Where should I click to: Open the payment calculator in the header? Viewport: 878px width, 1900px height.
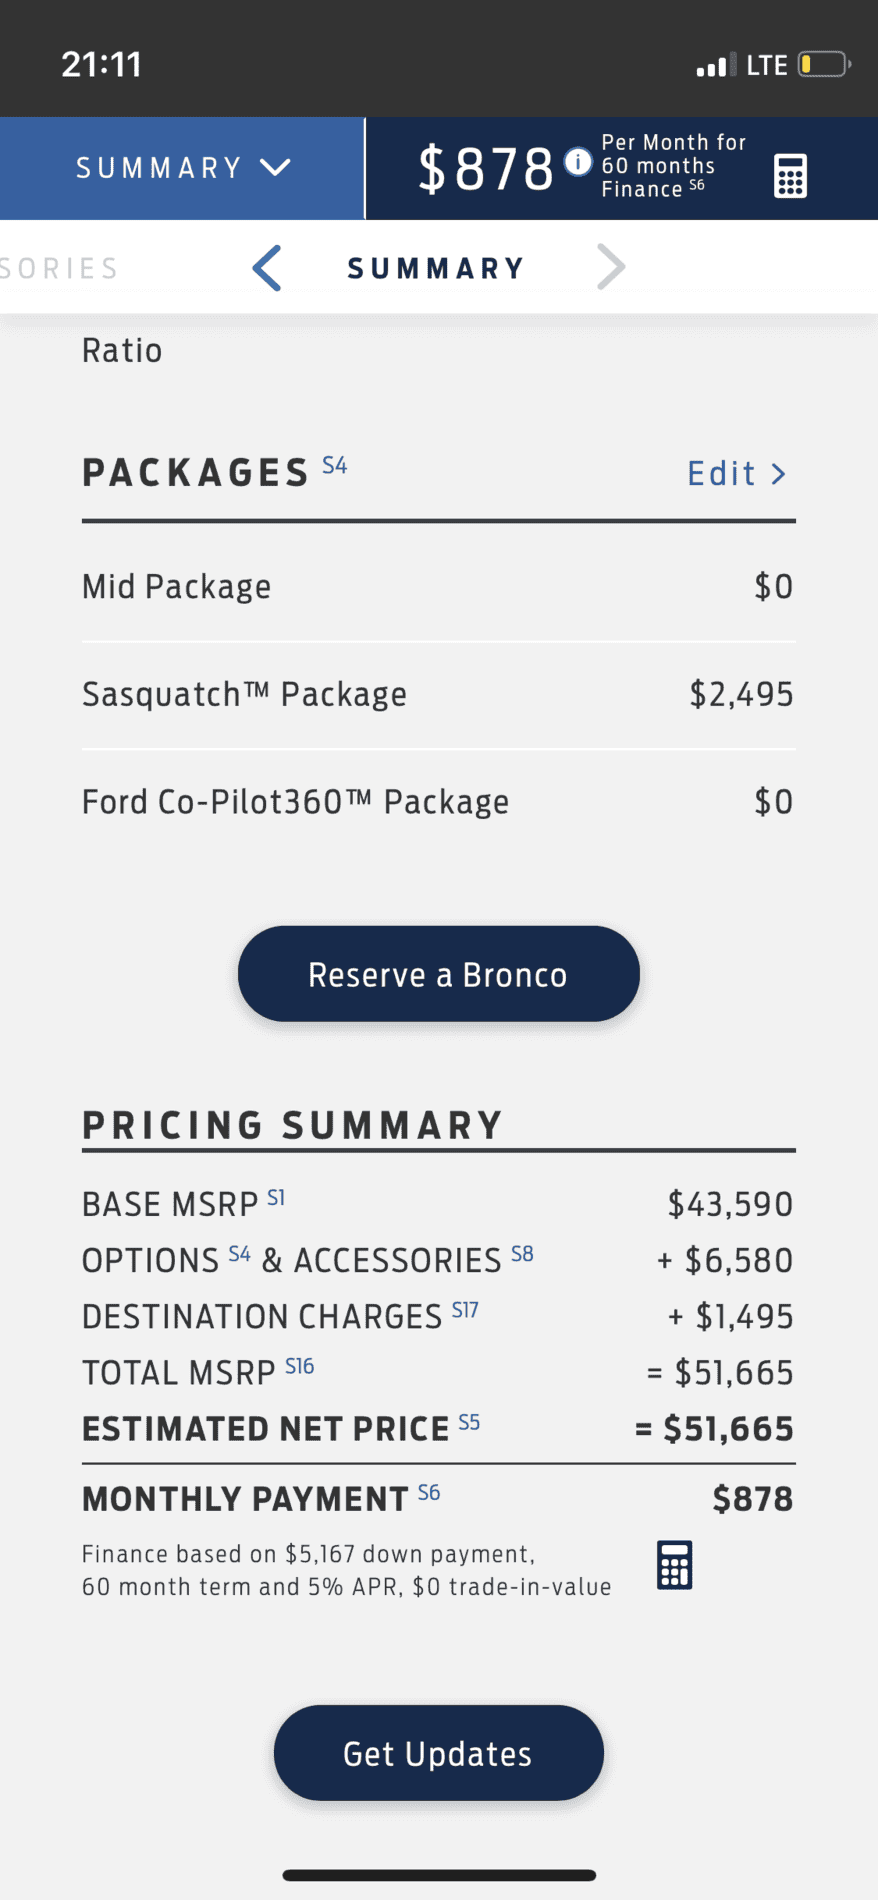pos(790,176)
